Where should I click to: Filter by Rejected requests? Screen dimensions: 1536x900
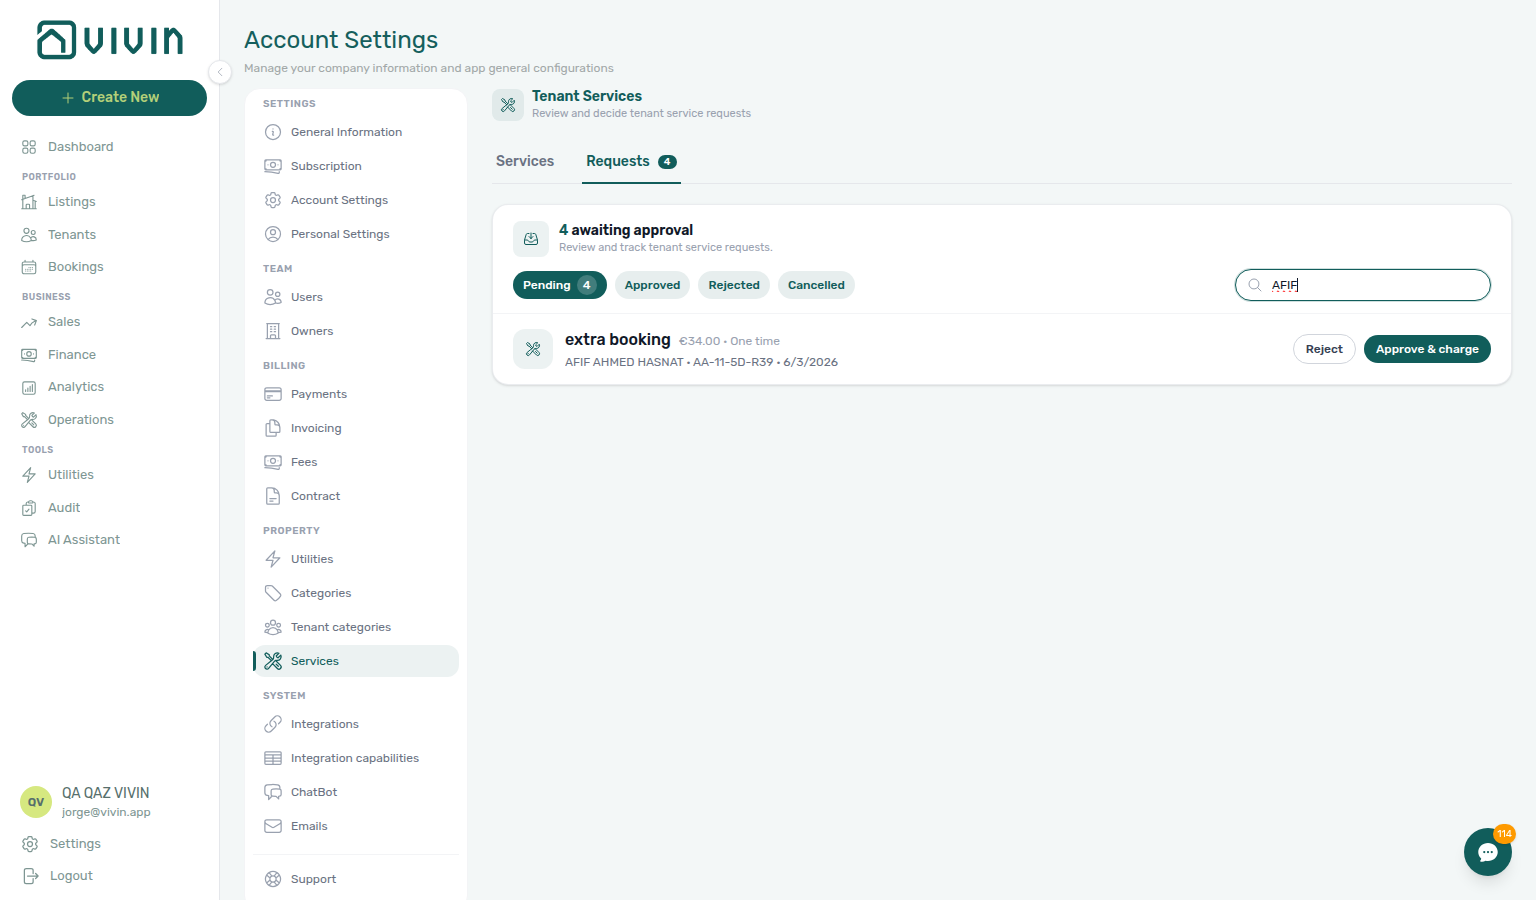[734, 285]
